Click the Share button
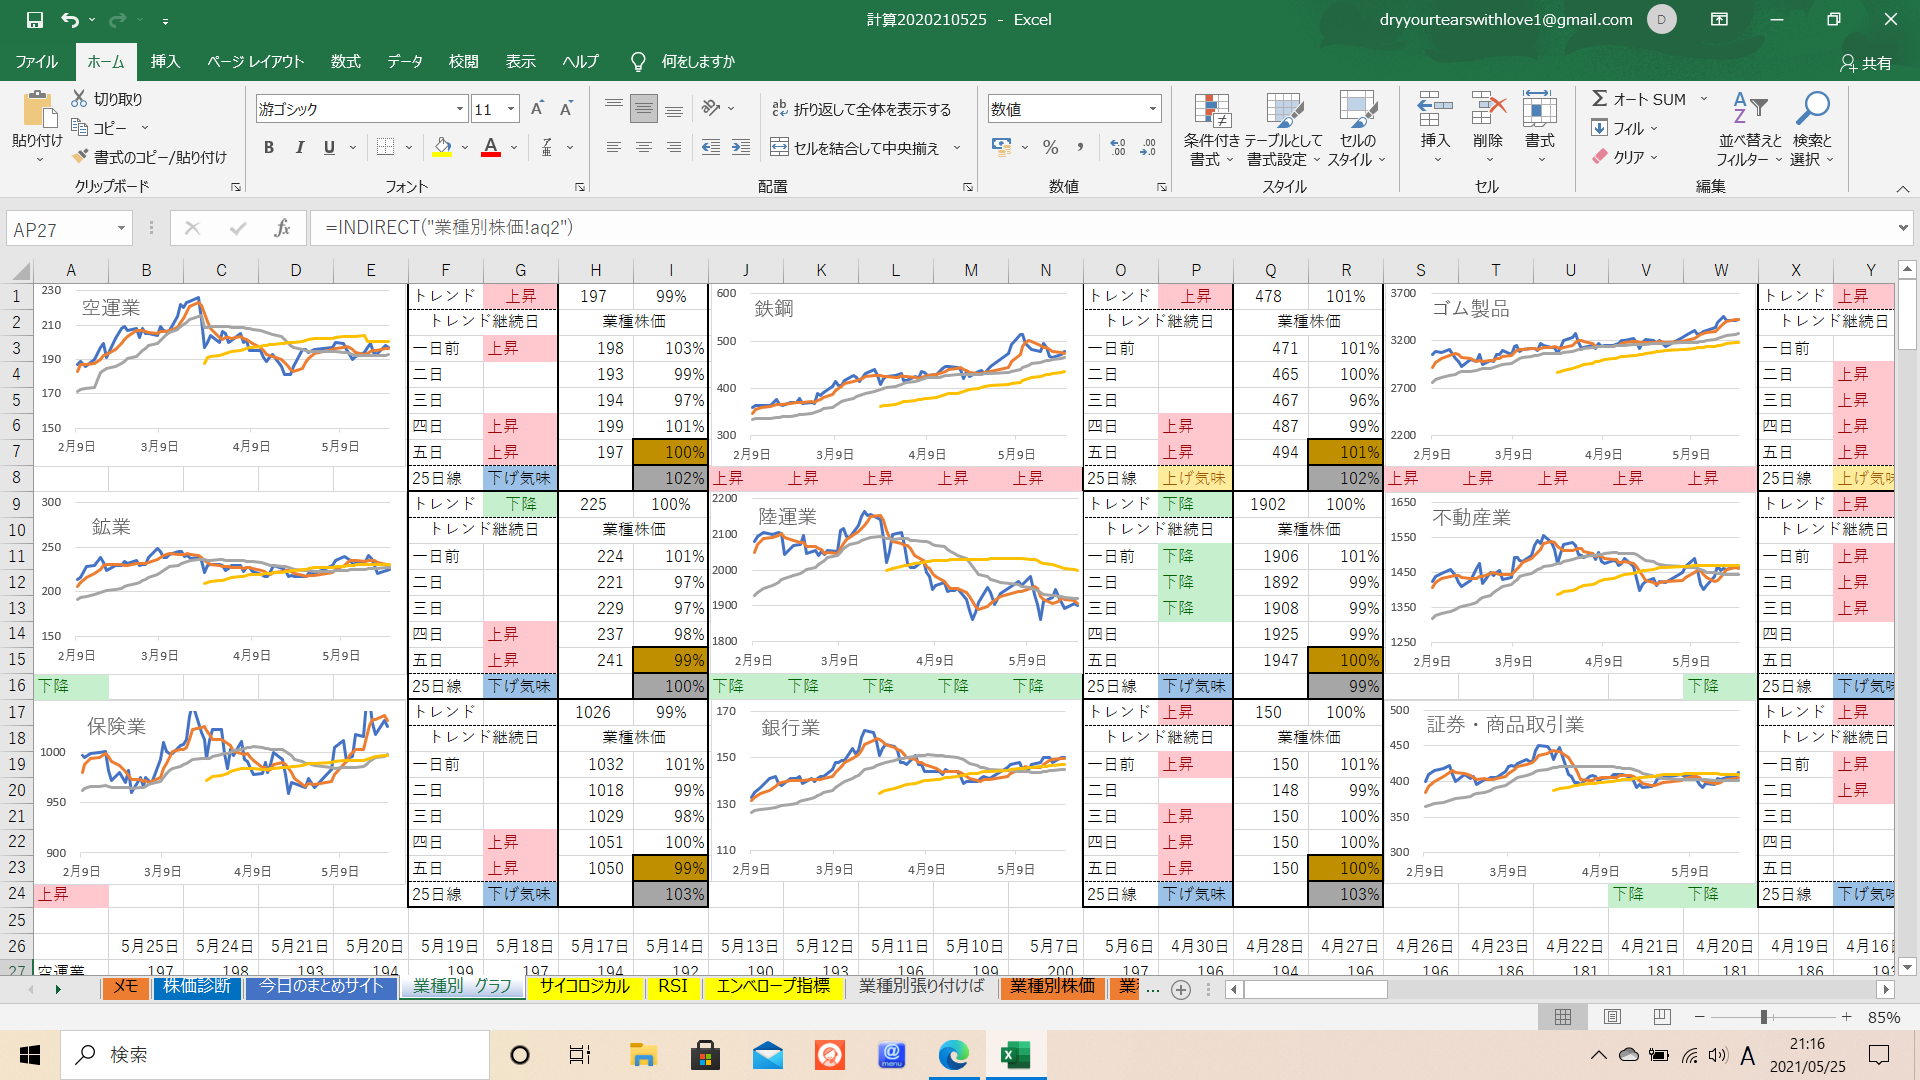This screenshot has height=1080, width=1920. point(1866,62)
